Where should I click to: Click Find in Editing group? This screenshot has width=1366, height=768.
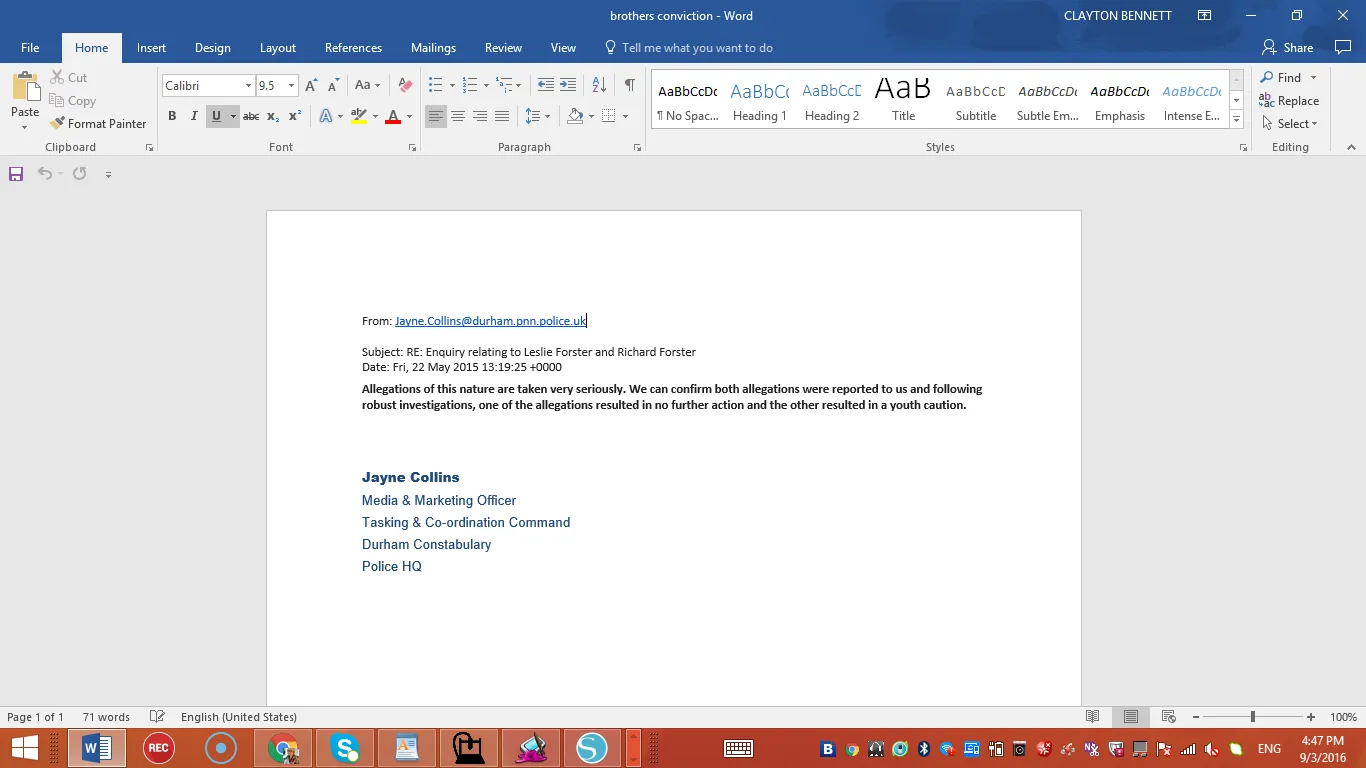(1281, 77)
